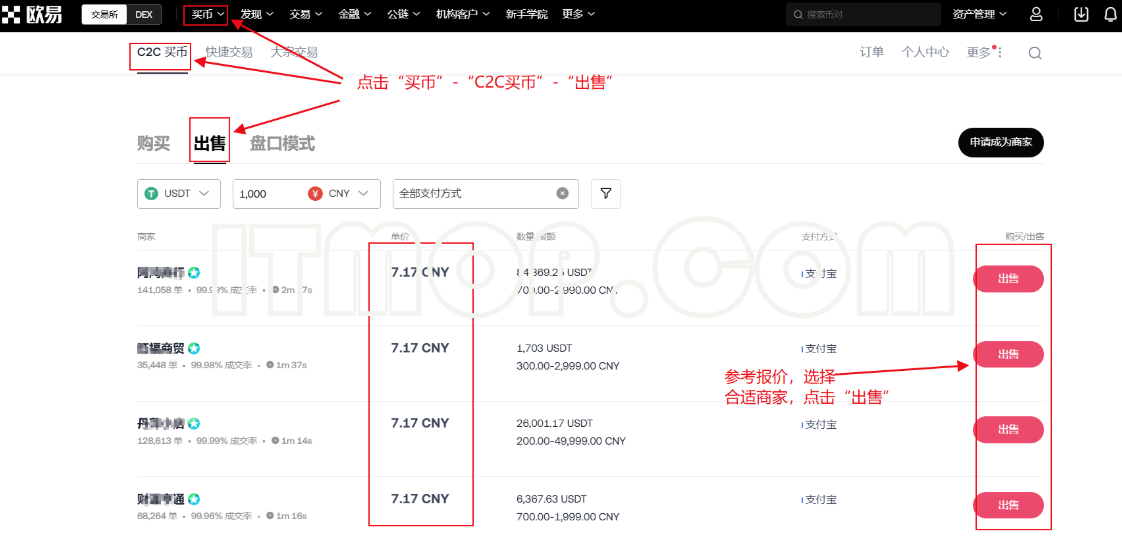The image size is (1122, 548).
Task: Select the 盘口模式 tab
Action: tap(282, 143)
